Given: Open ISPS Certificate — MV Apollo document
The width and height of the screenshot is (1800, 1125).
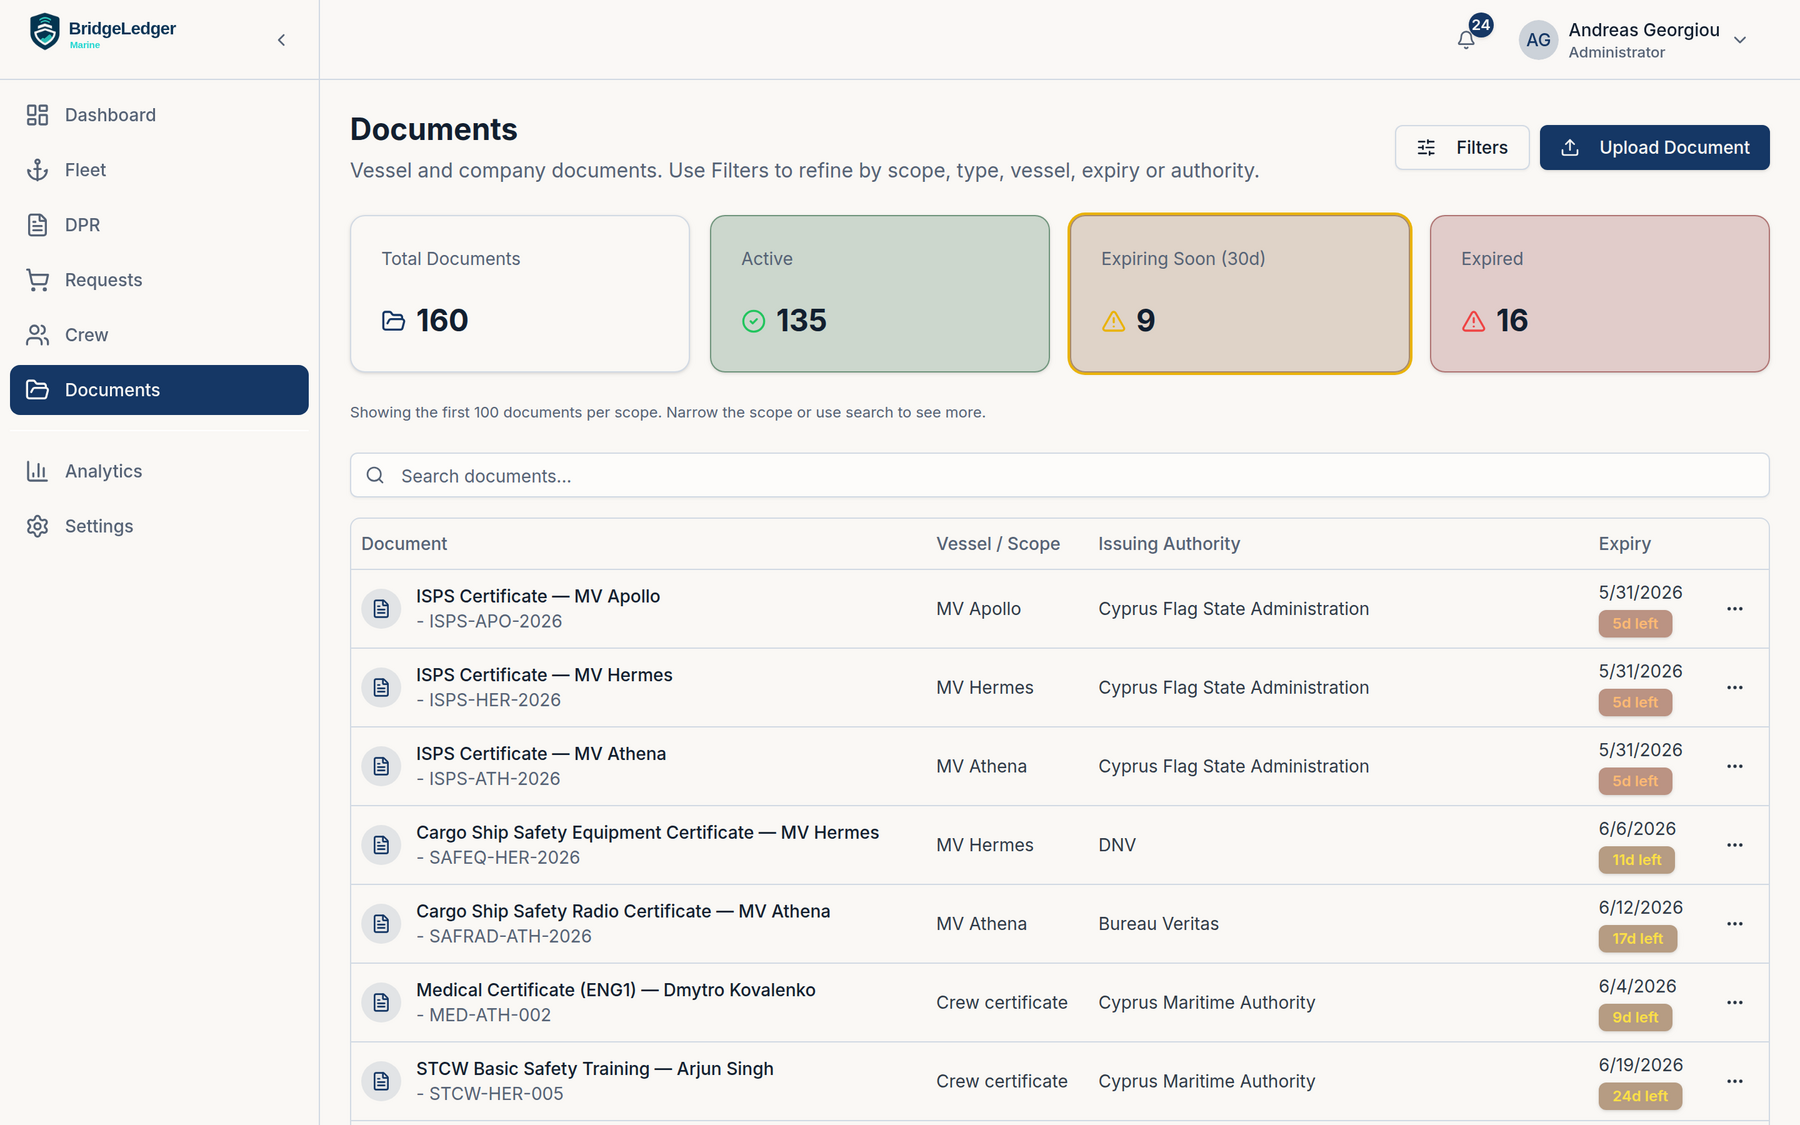Looking at the screenshot, I should 538,596.
